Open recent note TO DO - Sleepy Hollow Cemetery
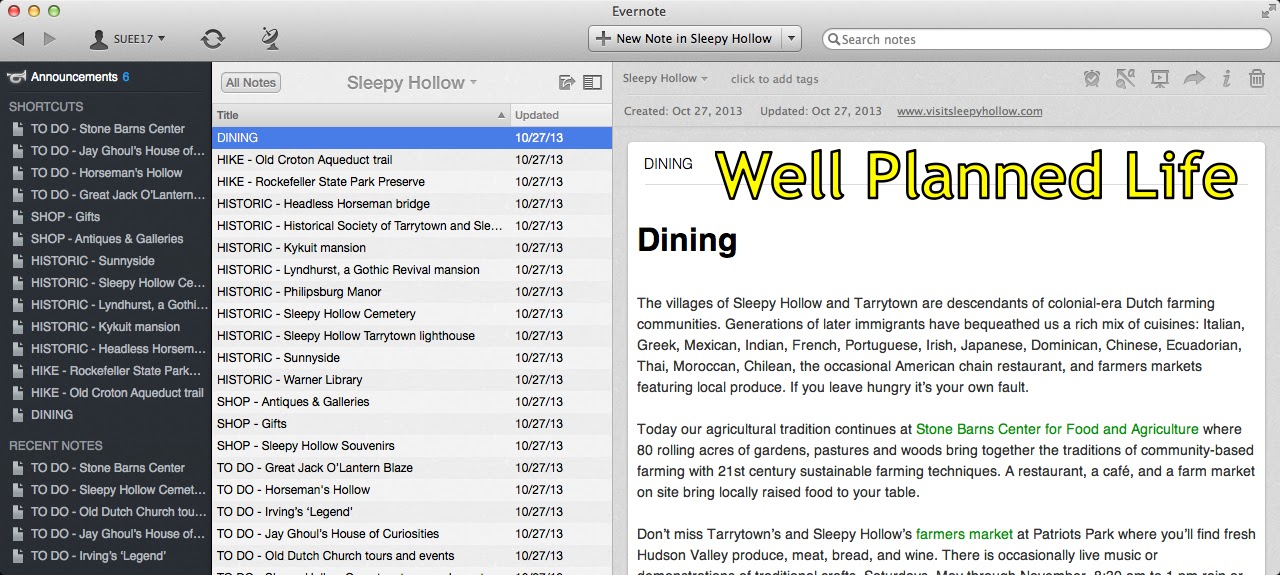 [x=106, y=490]
